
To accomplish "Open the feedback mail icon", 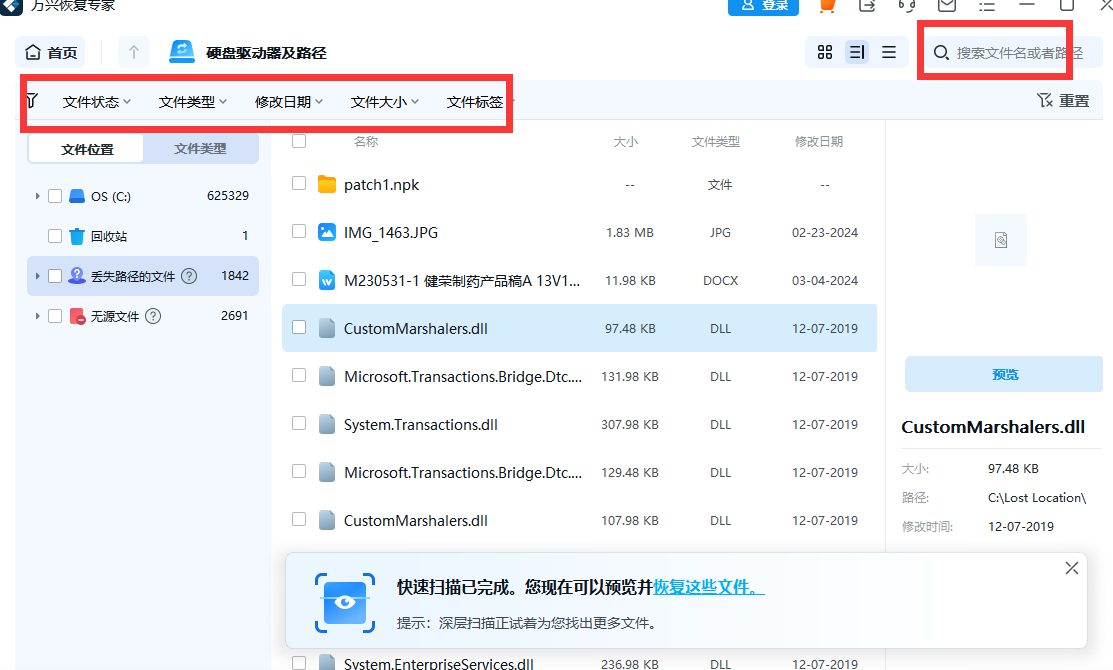I will [x=946, y=7].
